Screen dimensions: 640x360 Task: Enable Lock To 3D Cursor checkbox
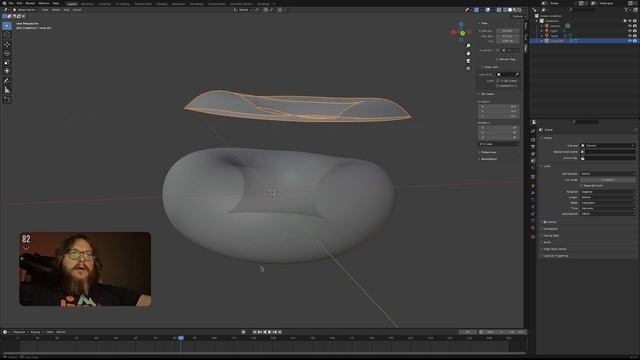pyautogui.click(x=498, y=81)
